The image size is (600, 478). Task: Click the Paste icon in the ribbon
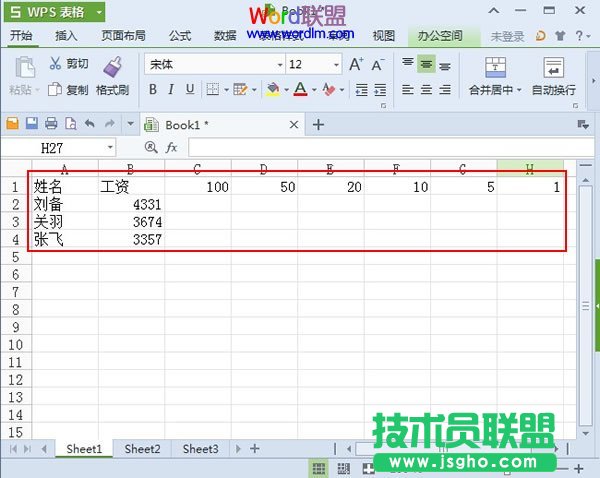click(25, 67)
